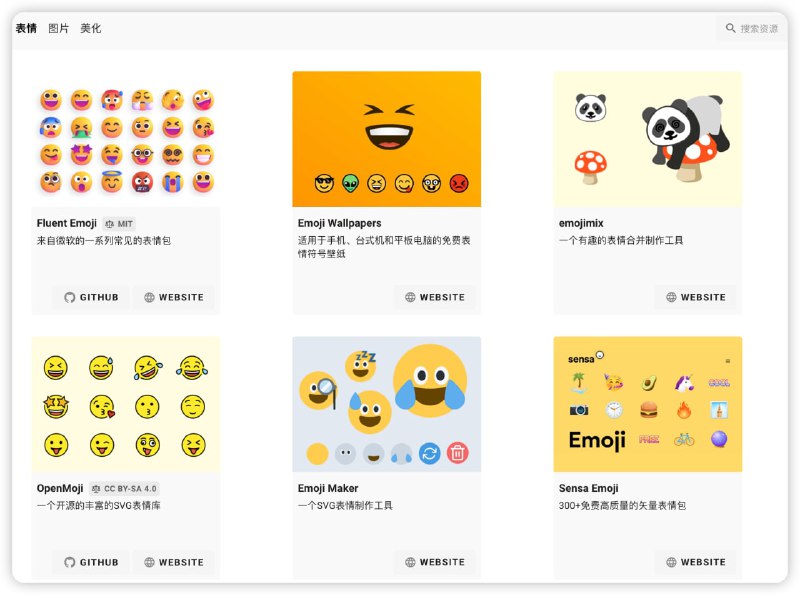Image resolution: width=800 pixels, height=595 pixels.
Task: Click the monocle emoji in Emoji Maker
Action: point(318,390)
